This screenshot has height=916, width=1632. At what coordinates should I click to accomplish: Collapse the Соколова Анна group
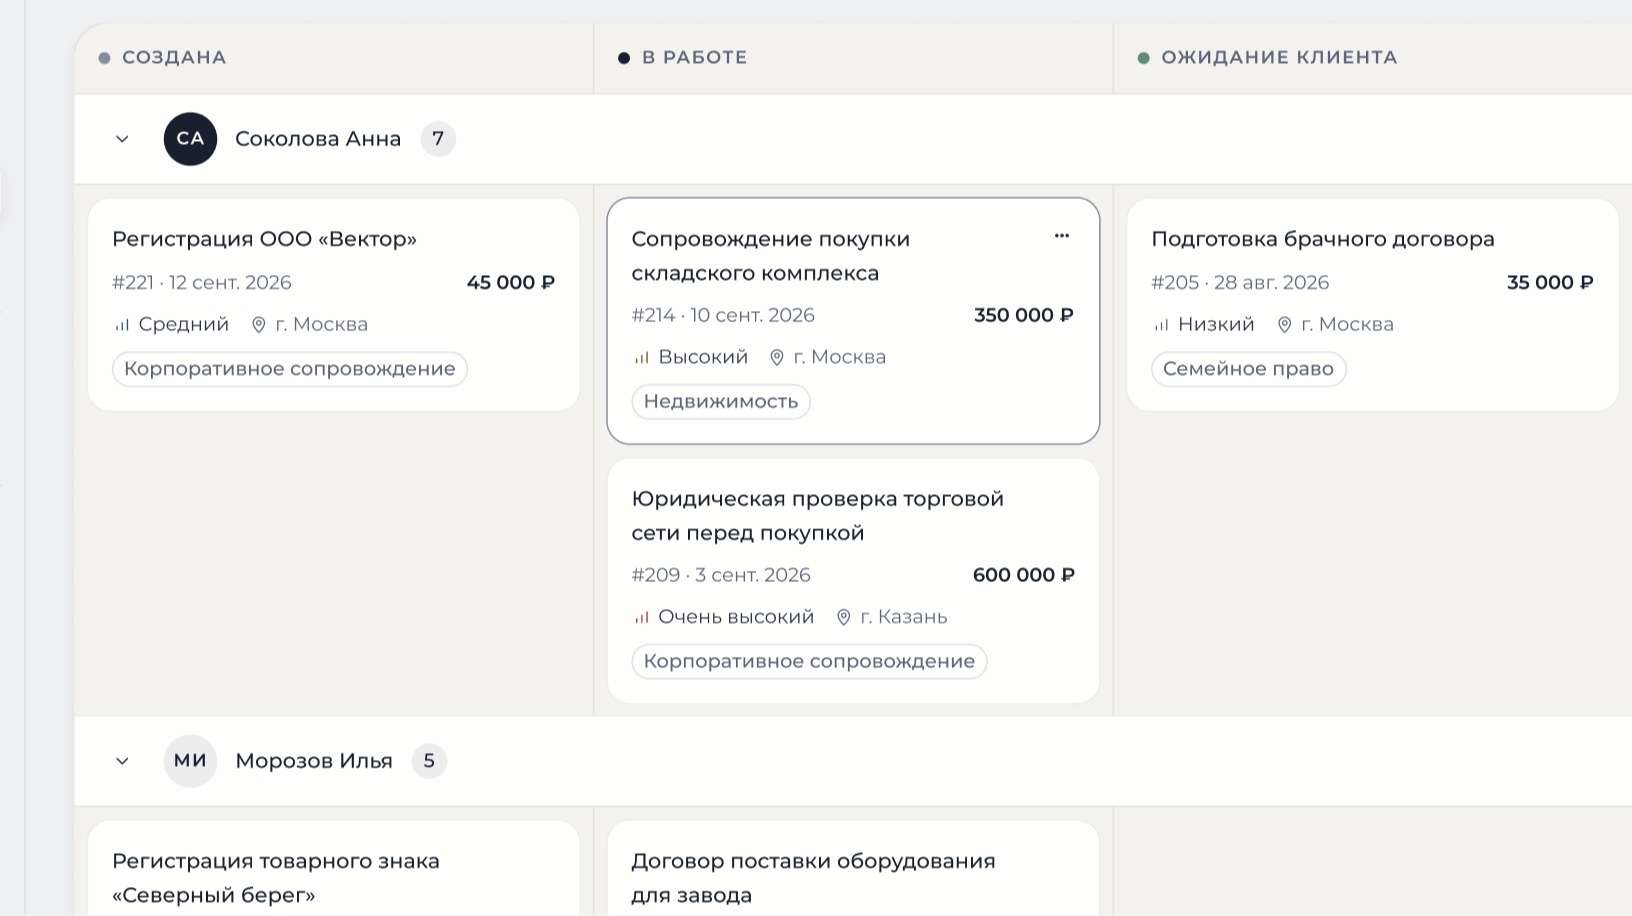122,139
